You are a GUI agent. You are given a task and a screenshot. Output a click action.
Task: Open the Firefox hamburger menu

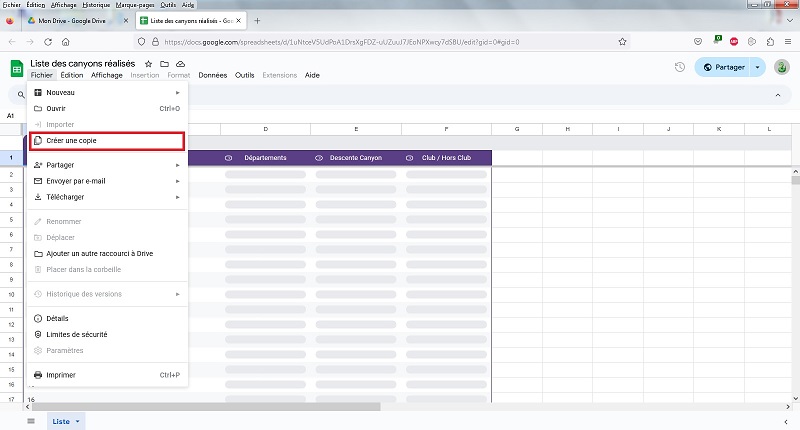tap(788, 42)
